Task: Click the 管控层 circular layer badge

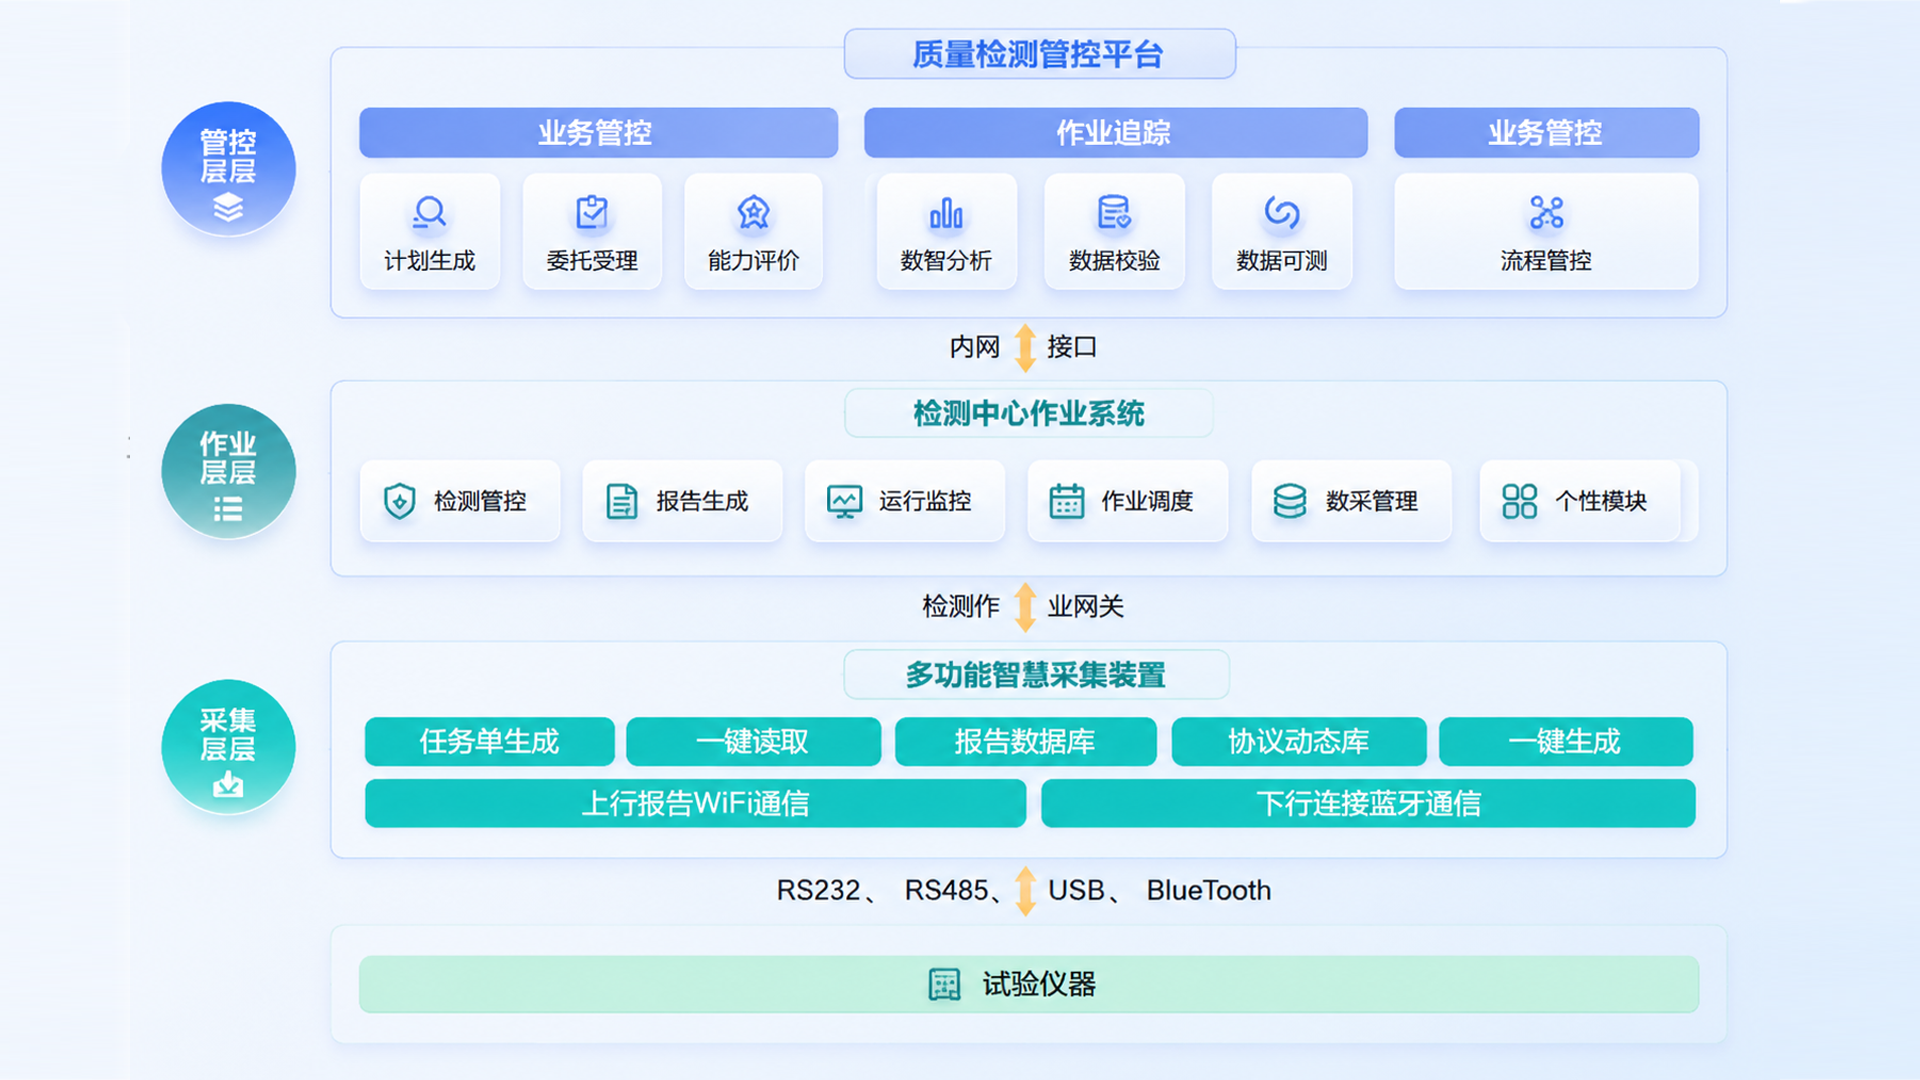Action: [228, 169]
